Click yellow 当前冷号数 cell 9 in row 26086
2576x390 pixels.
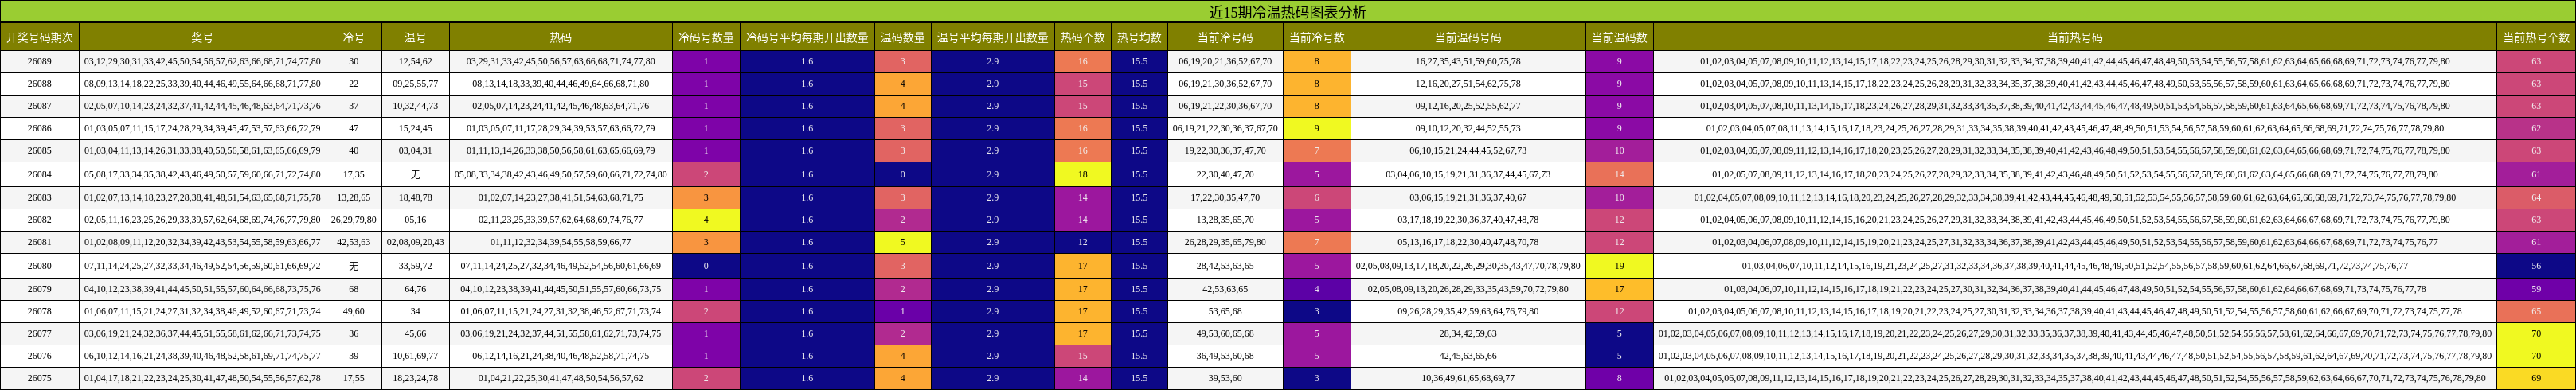[1316, 128]
